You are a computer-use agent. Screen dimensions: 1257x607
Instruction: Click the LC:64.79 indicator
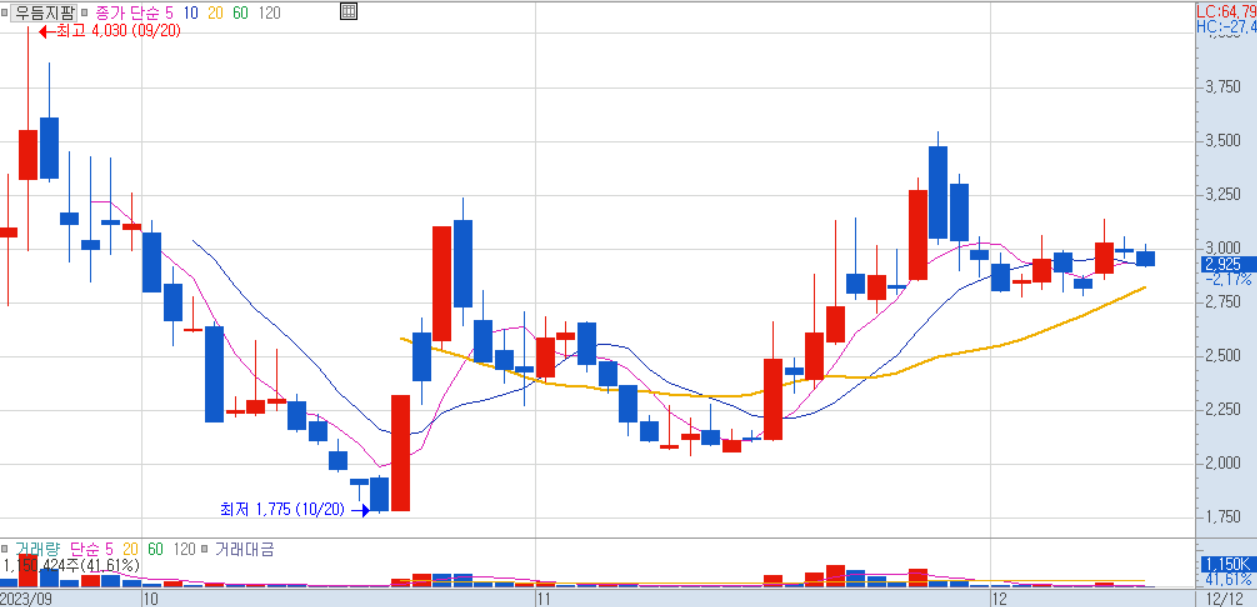click(x=1226, y=11)
